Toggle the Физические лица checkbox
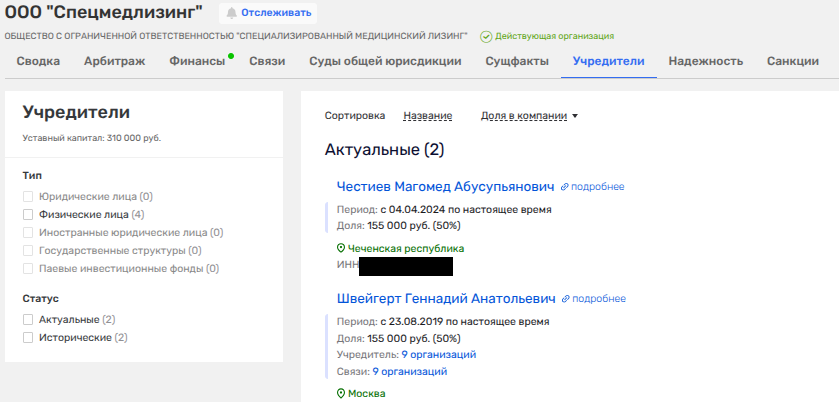Viewport: 839px width, 402px height. 29,214
